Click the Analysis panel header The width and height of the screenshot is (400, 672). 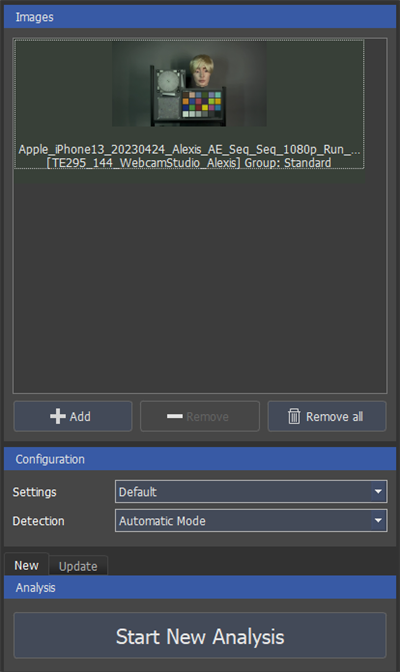[x=200, y=587]
